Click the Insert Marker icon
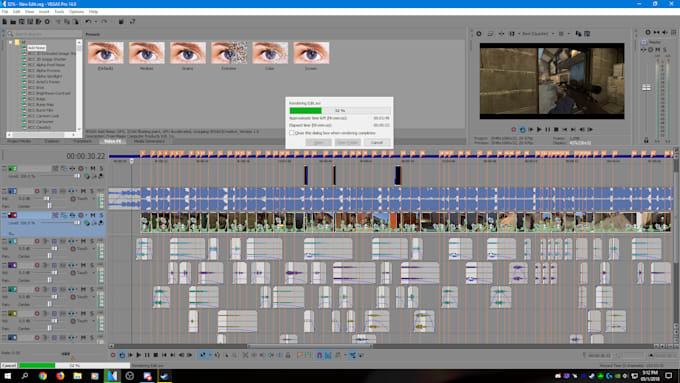 tap(300, 355)
